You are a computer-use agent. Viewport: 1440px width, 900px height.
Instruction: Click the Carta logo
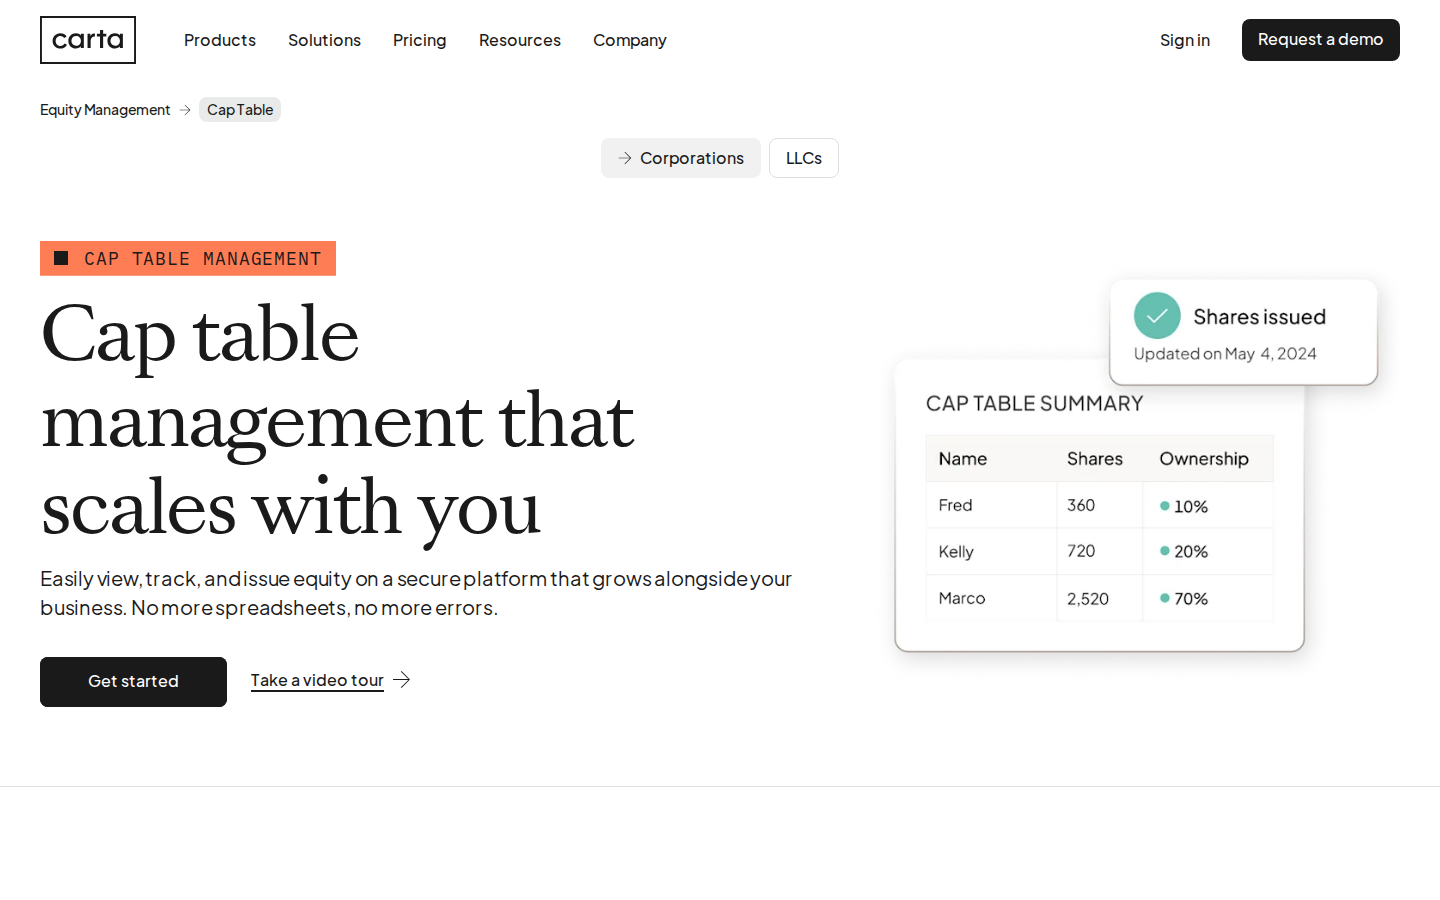click(x=88, y=40)
